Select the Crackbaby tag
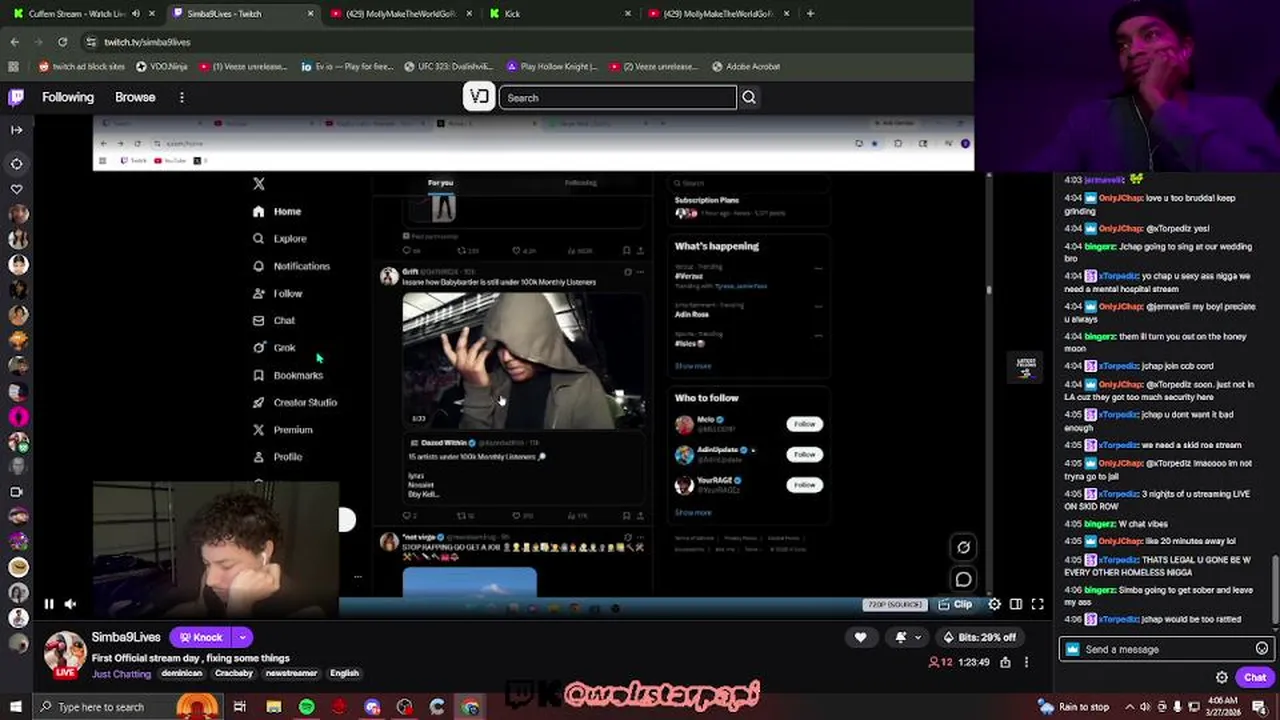This screenshot has width=1280, height=720. (x=234, y=673)
